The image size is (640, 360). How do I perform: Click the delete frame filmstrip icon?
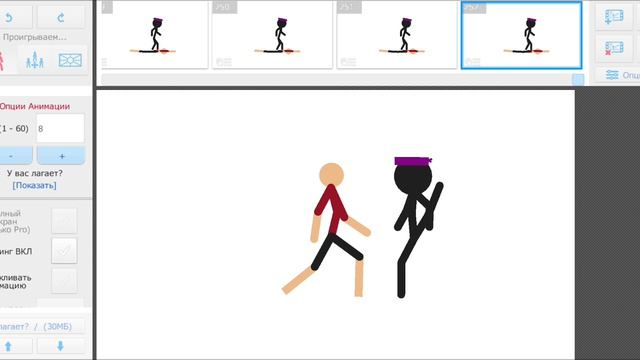click(x=614, y=48)
